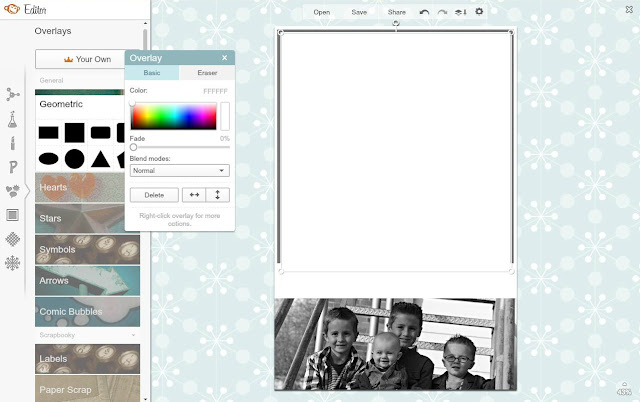
Task: Select the Overlays butterfly icon in sidebar
Action: pos(13,191)
